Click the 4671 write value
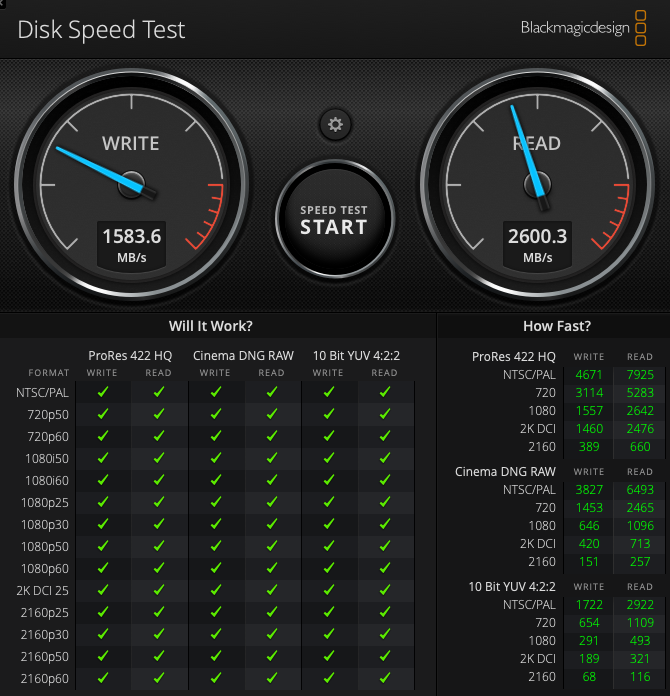The width and height of the screenshot is (670, 696). click(x=589, y=375)
